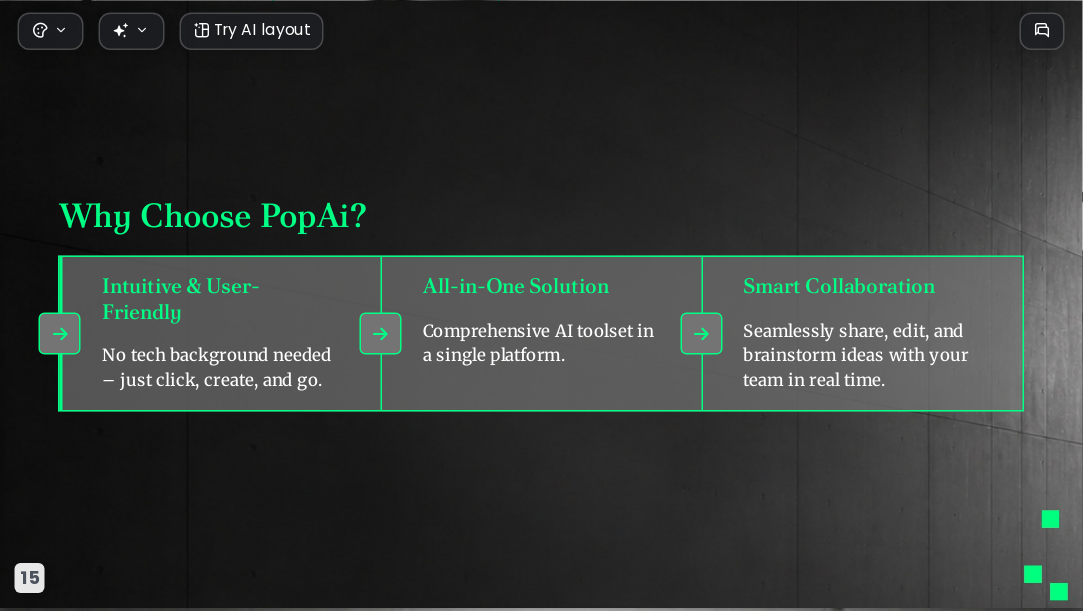The width and height of the screenshot is (1083, 611).
Task: Click the arrow icon beside Intuitive & User-Friendly
Action: (x=59, y=333)
